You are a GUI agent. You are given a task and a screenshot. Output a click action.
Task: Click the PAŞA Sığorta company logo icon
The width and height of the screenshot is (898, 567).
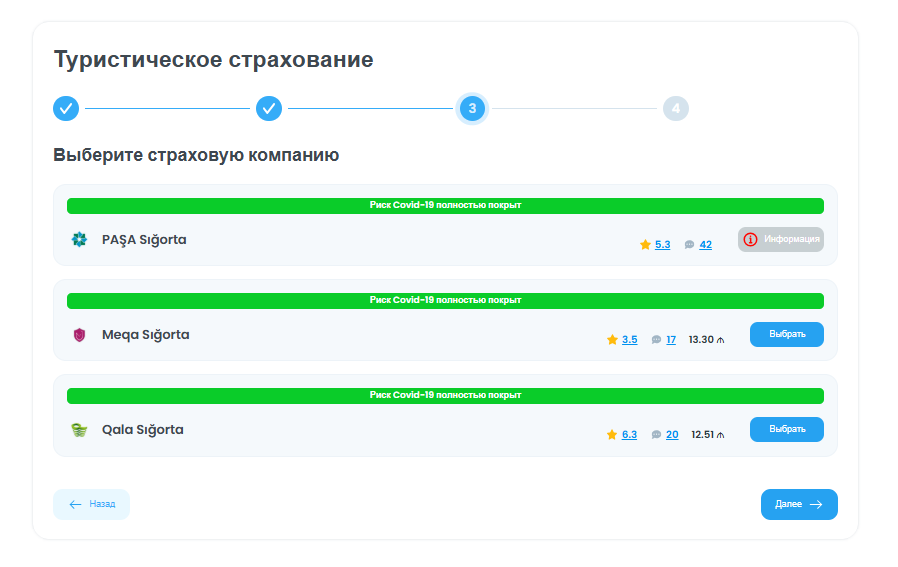pos(79,240)
